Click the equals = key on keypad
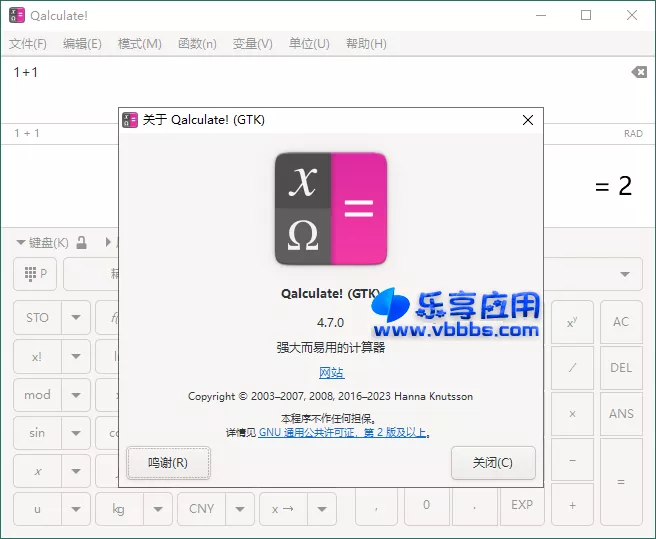The width and height of the screenshot is (656, 539). (x=621, y=482)
